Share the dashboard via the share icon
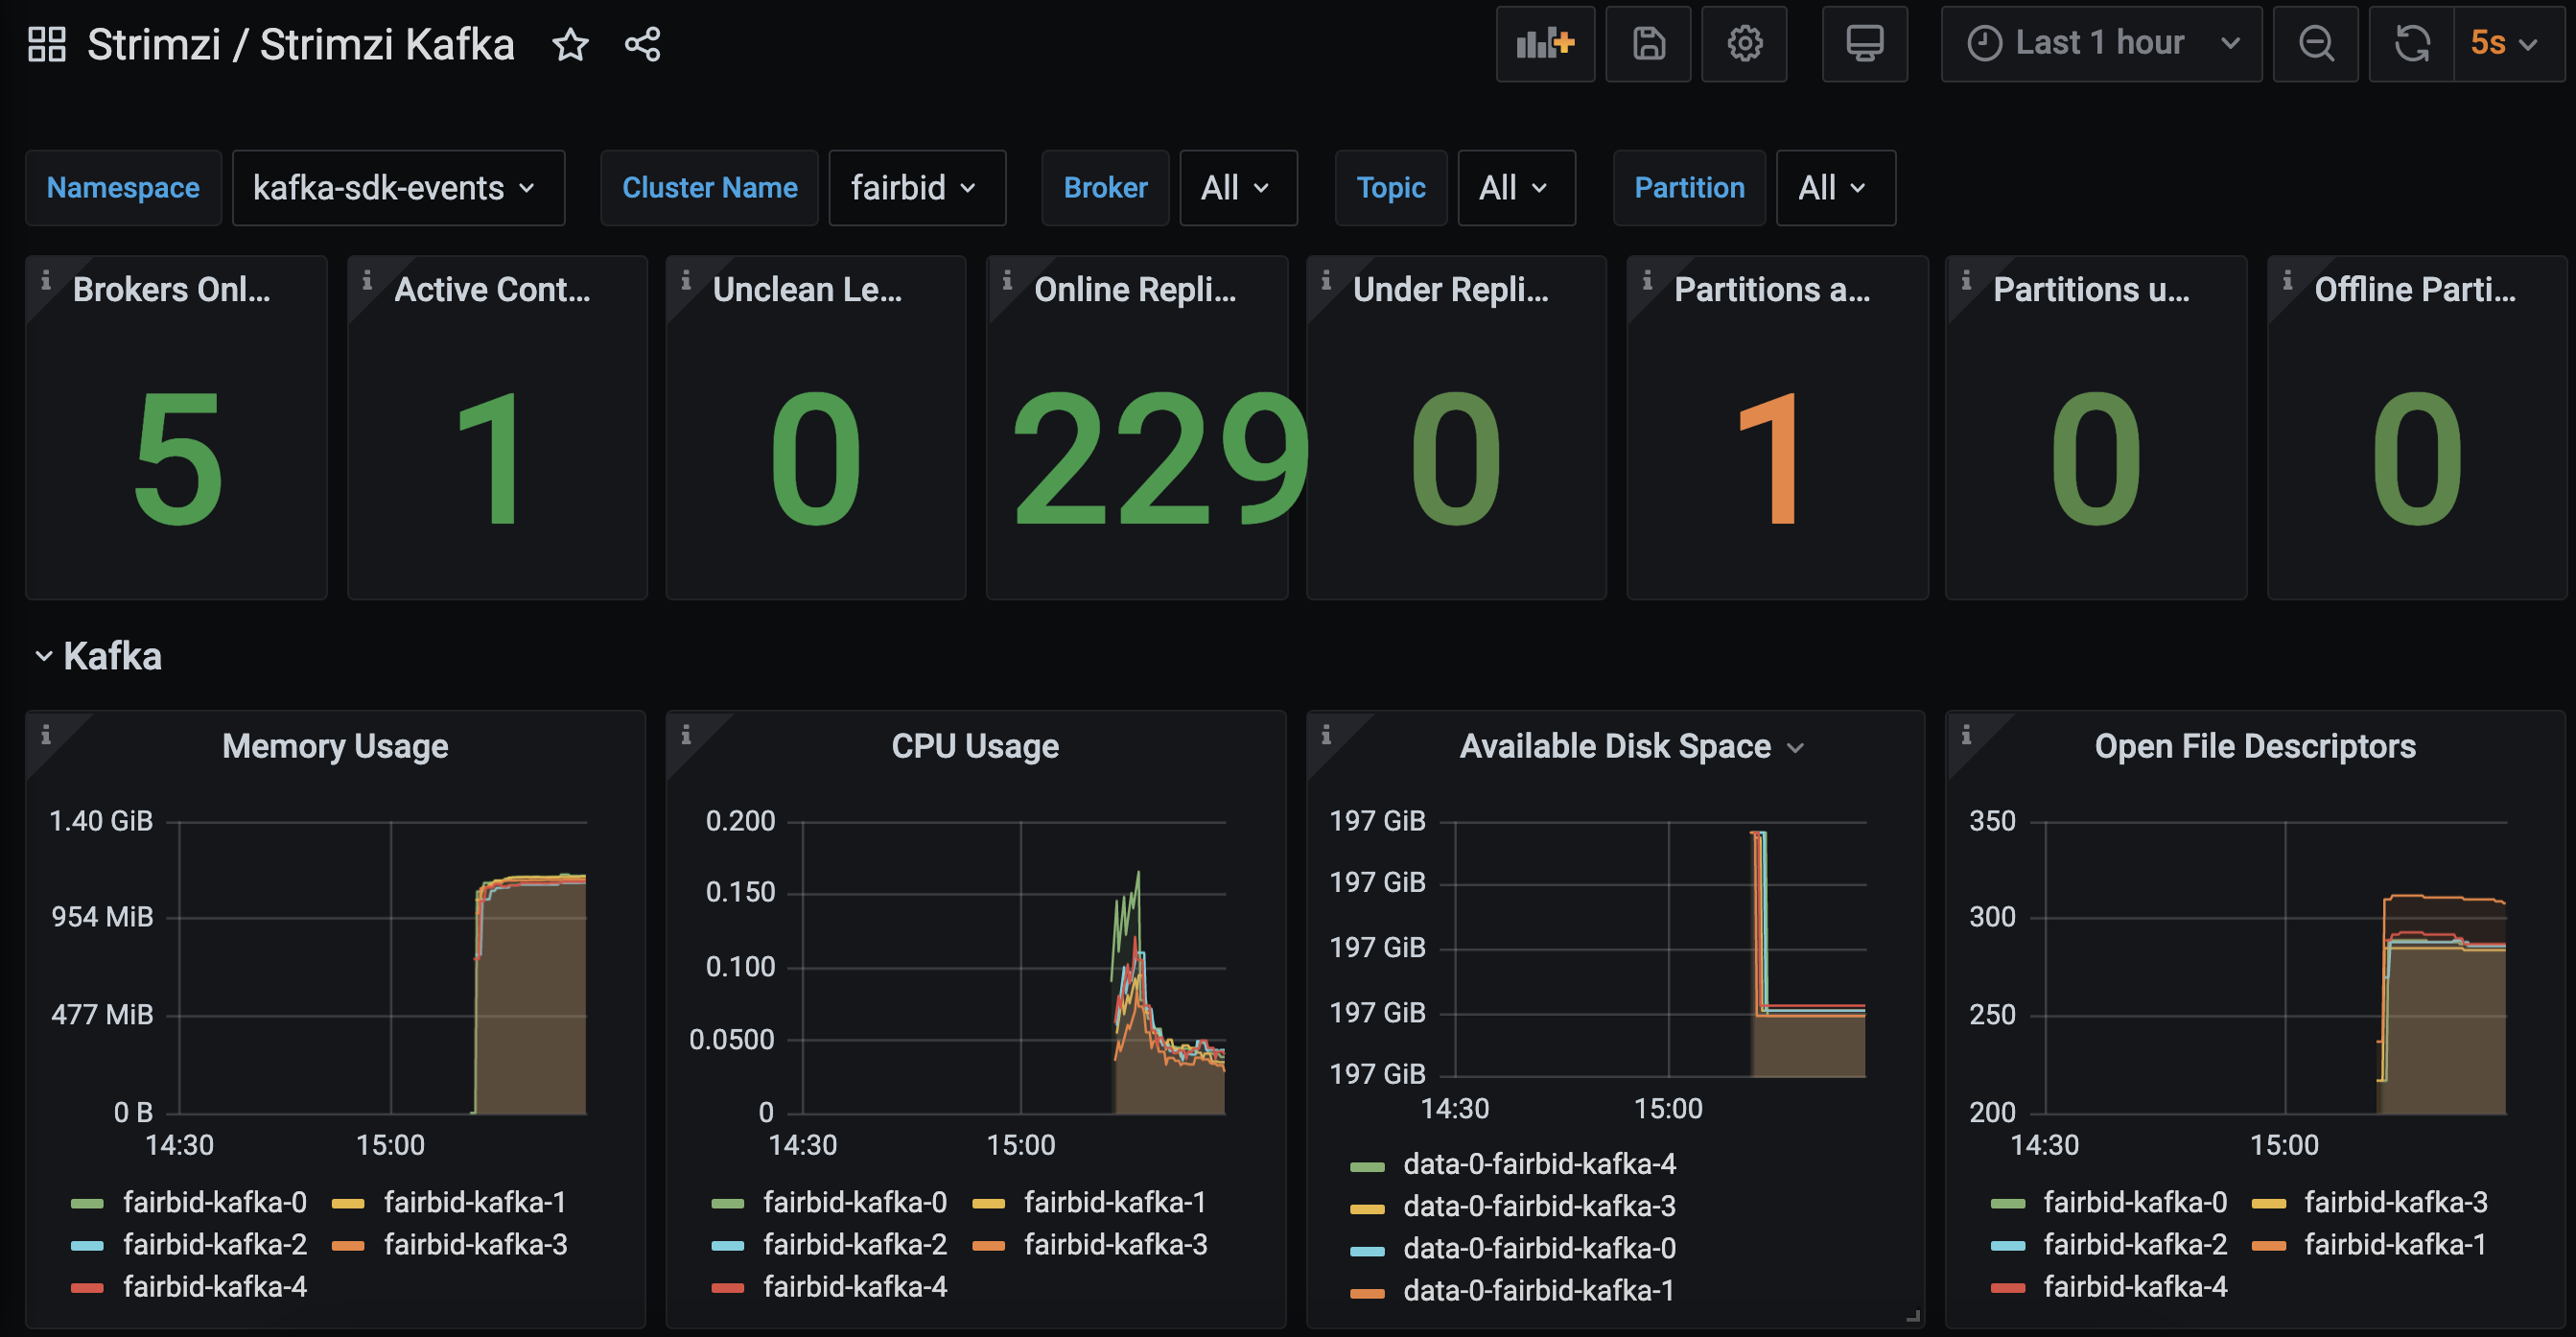 642,45
